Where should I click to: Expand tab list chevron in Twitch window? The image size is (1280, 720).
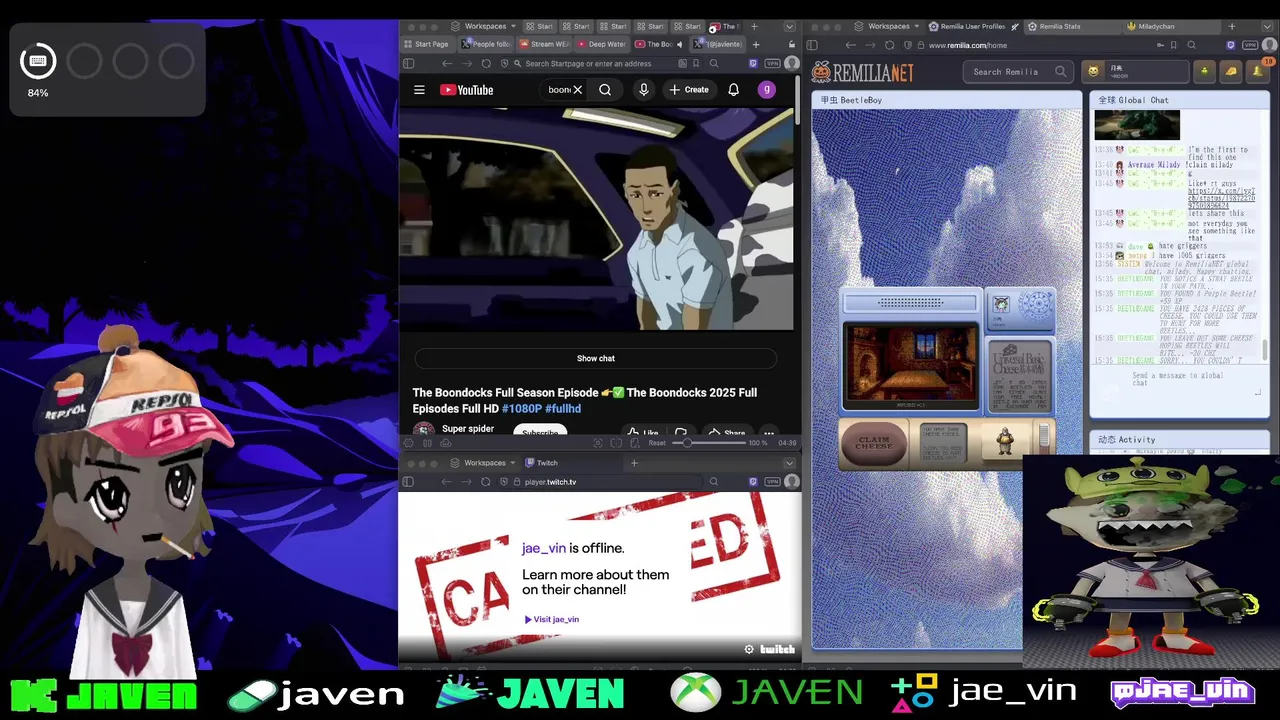789,463
